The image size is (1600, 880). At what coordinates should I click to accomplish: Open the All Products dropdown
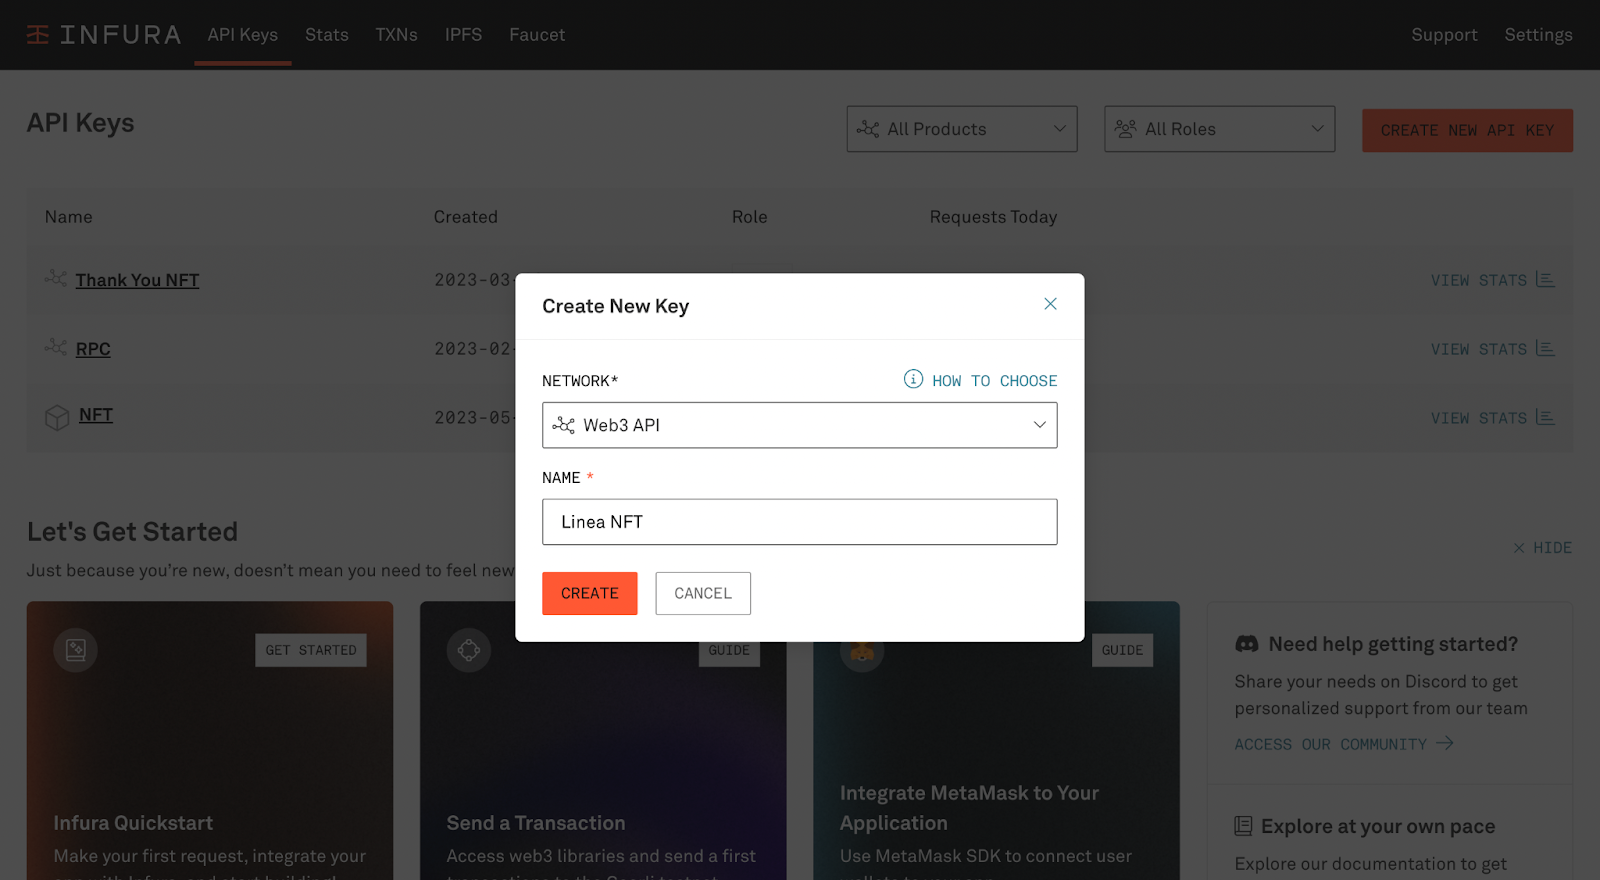click(x=962, y=129)
